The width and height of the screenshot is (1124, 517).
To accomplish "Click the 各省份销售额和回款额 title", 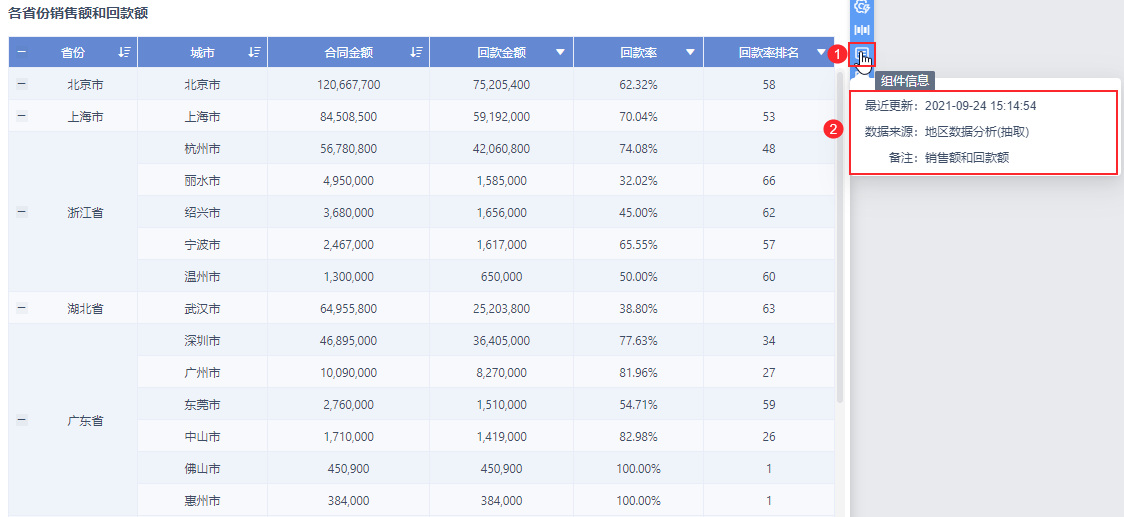I will click(x=78, y=14).
